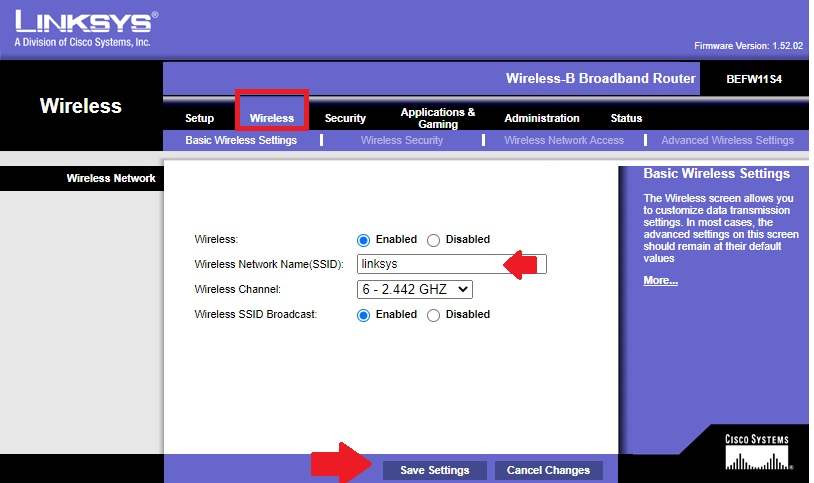Enable Wireless SSID Broadcast option
The image size is (814, 483).
click(x=364, y=315)
